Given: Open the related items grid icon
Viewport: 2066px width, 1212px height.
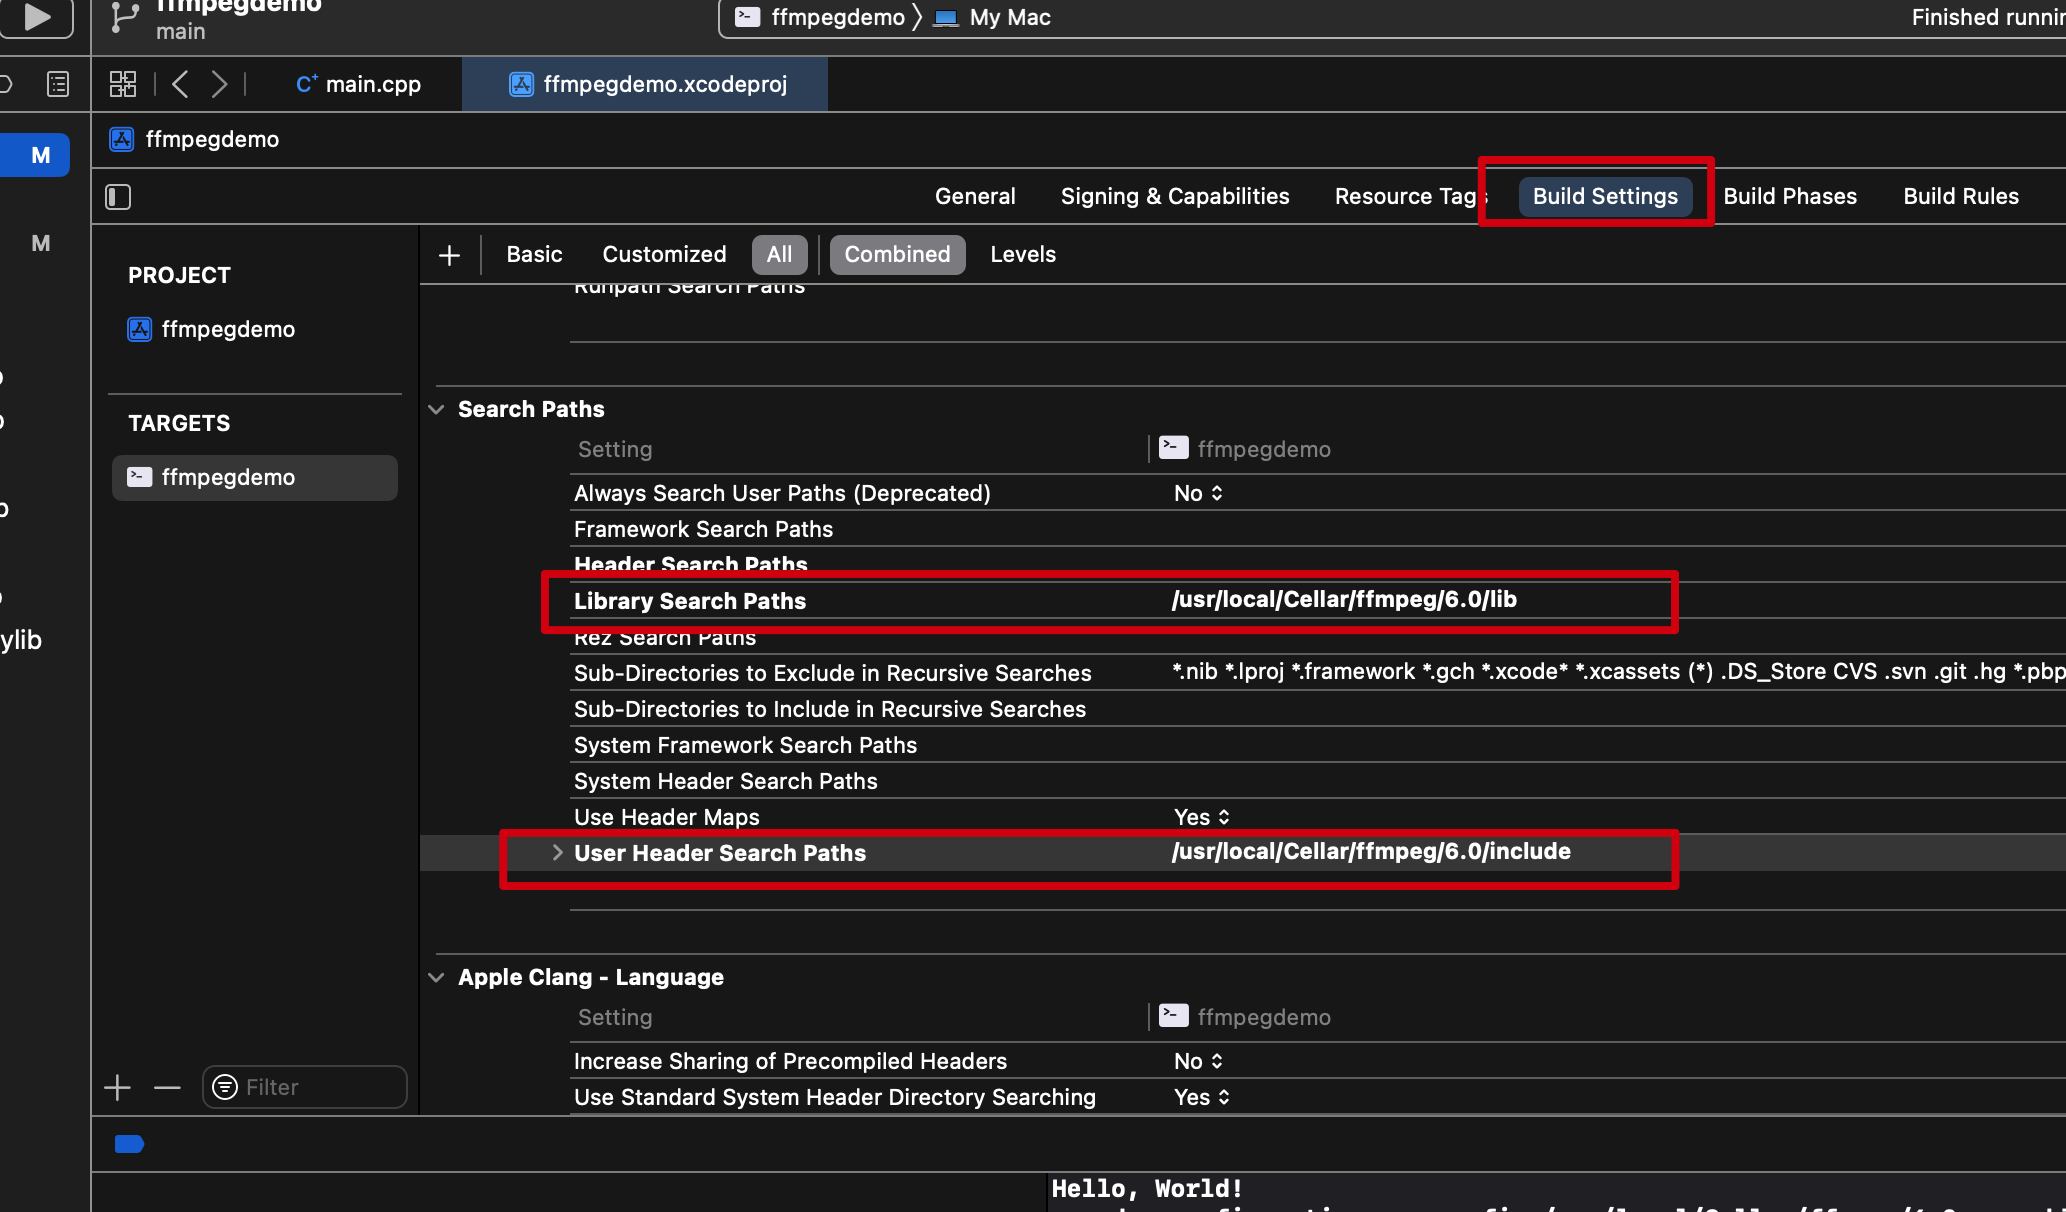Looking at the screenshot, I should [x=122, y=84].
